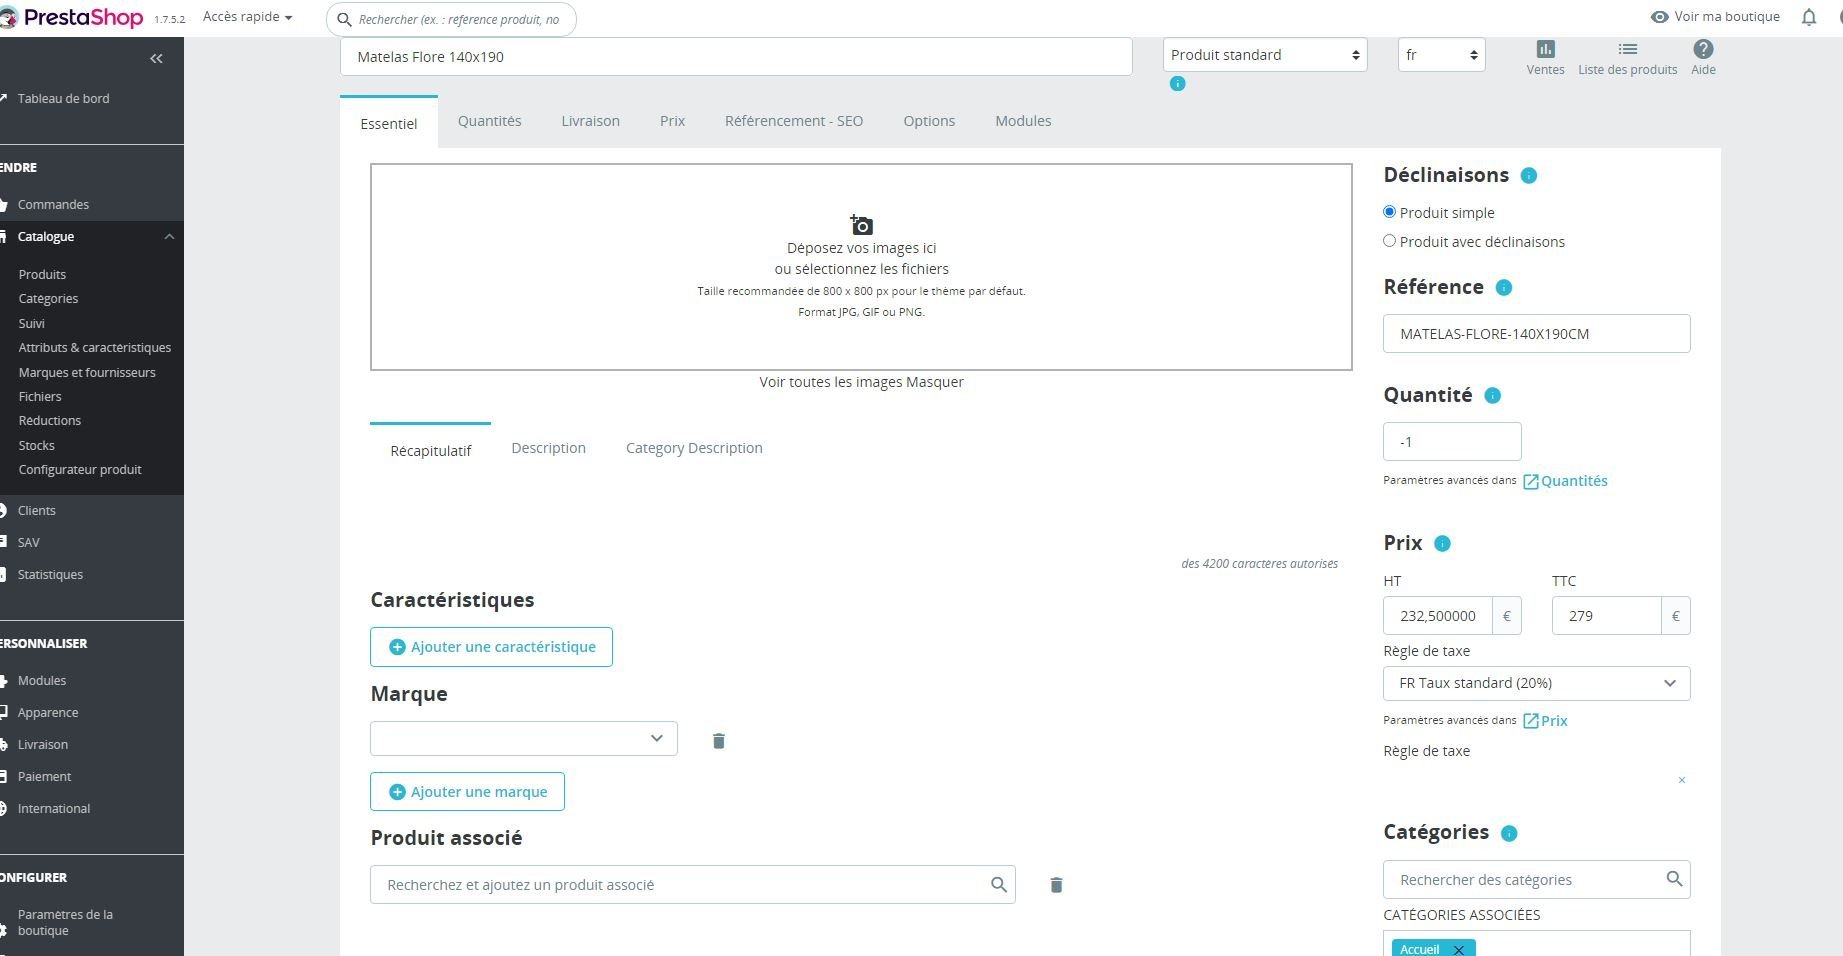This screenshot has height=956, width=1843.
Task: Remove the Accueil category tag
Action: [1459, 950]
